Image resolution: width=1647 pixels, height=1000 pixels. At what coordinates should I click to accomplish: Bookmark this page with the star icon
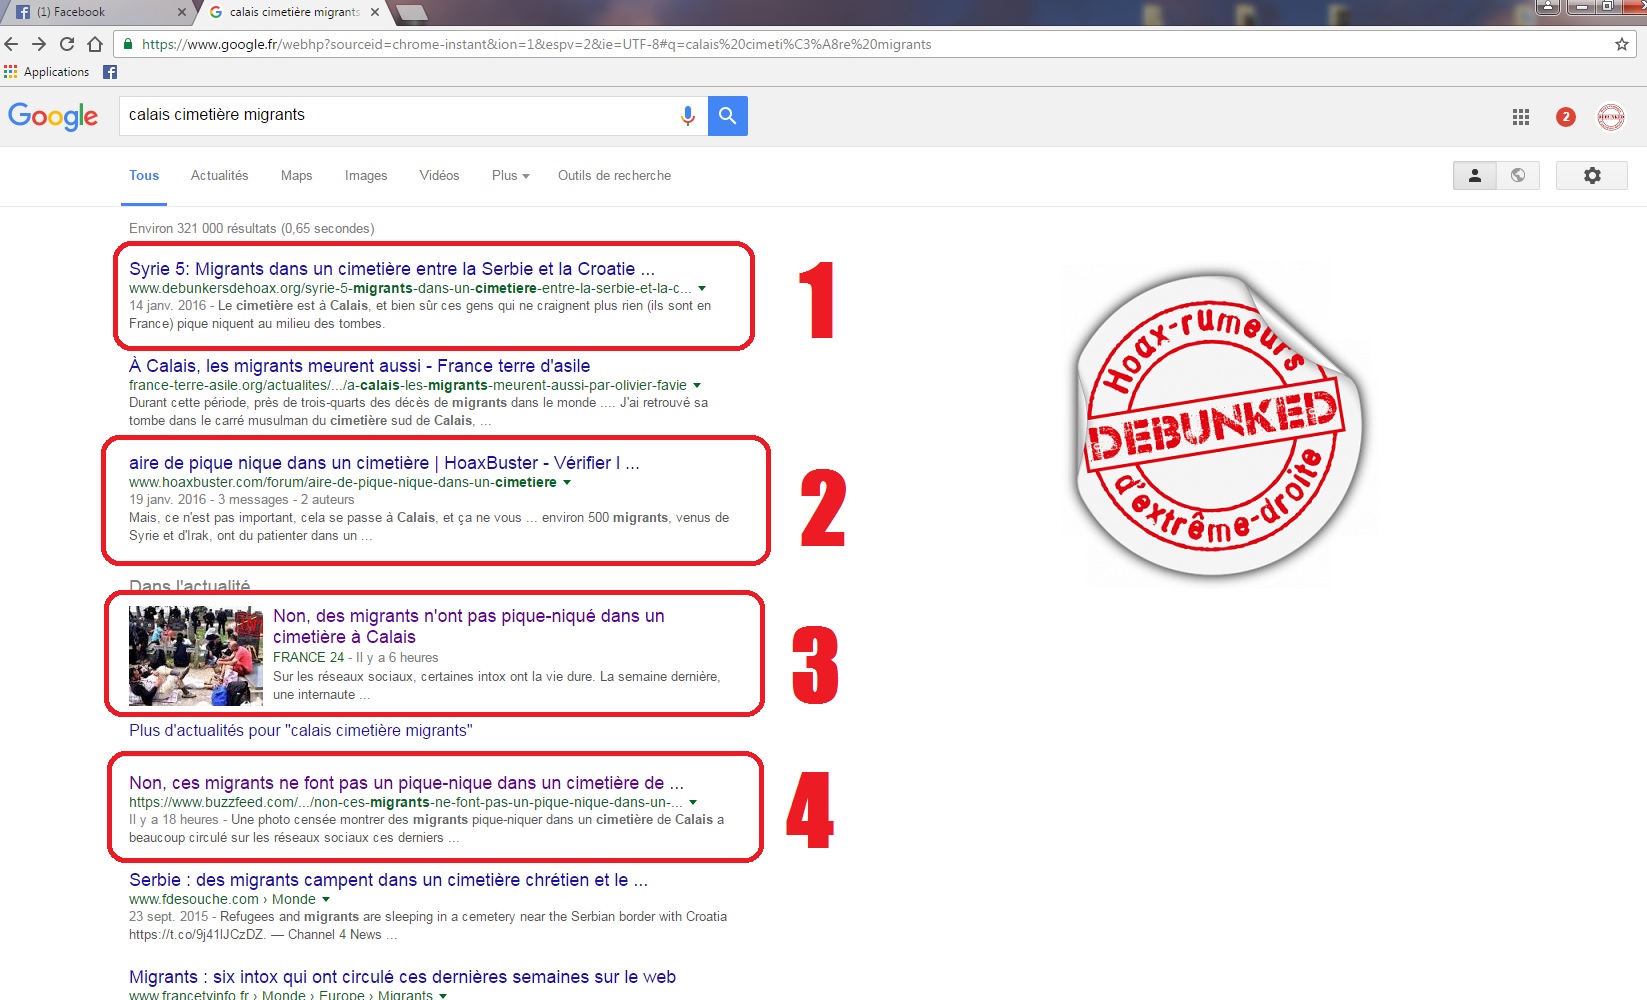coord(1622,44)
